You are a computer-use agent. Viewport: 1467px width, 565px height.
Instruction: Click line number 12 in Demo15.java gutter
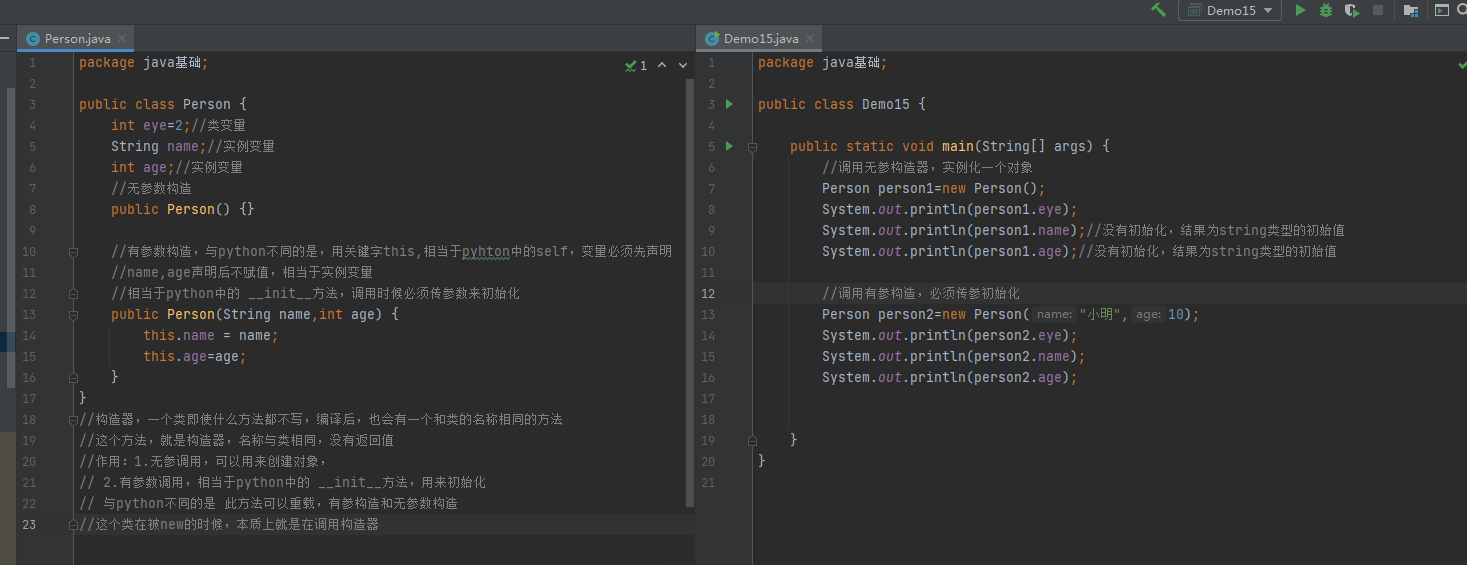[x=708, y=293]
